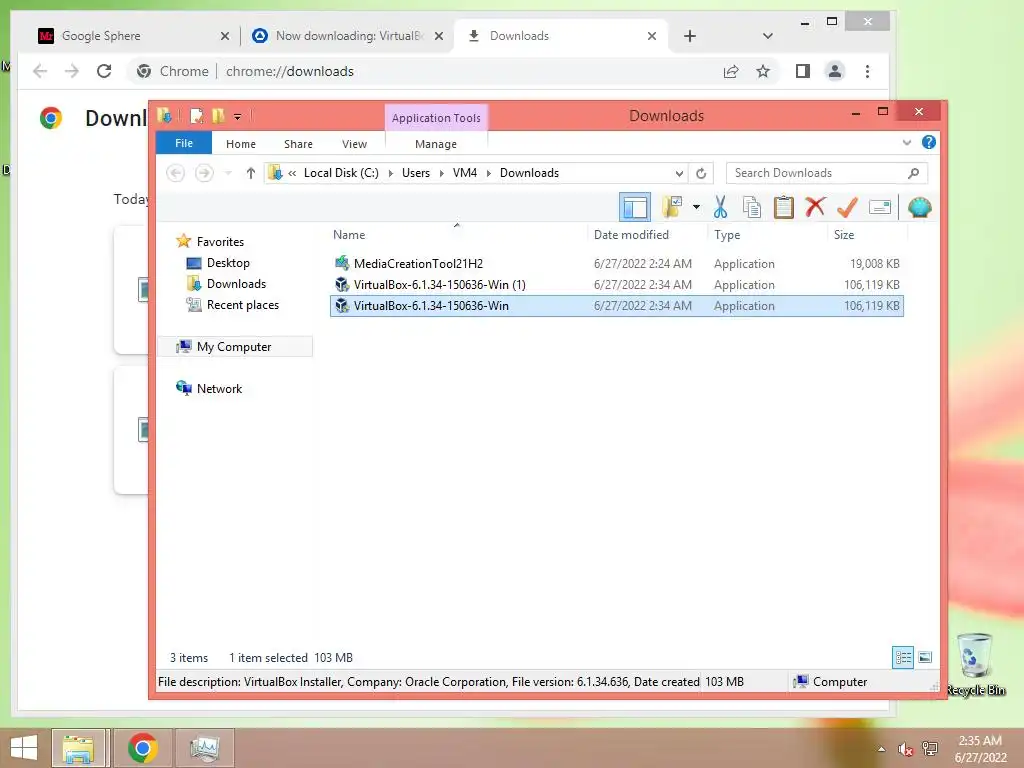Image resolution: width=1024 pixels, height=768 pixels.
Task: Click the Explorer Help question mark icon
Action: (x=928, y=142)
